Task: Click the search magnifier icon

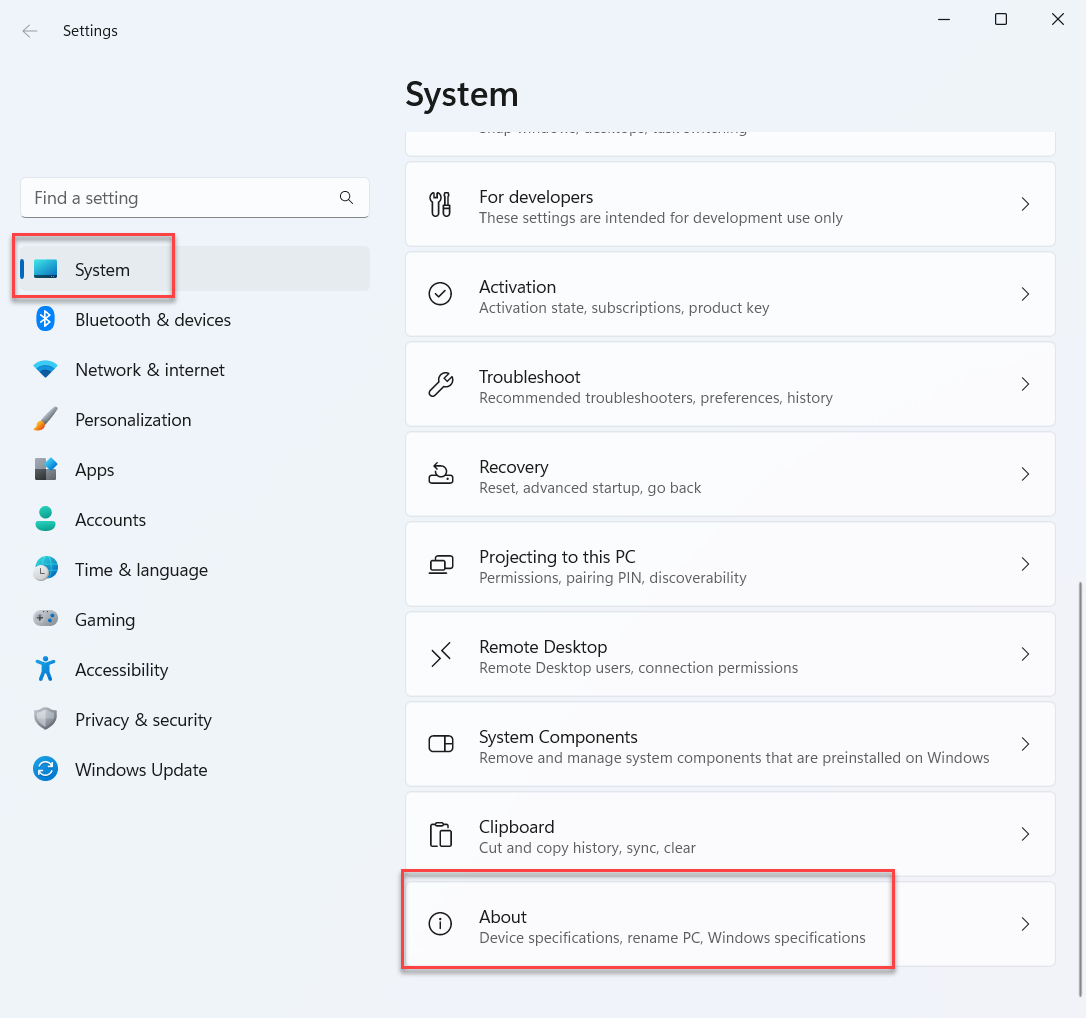Action: 346,198
